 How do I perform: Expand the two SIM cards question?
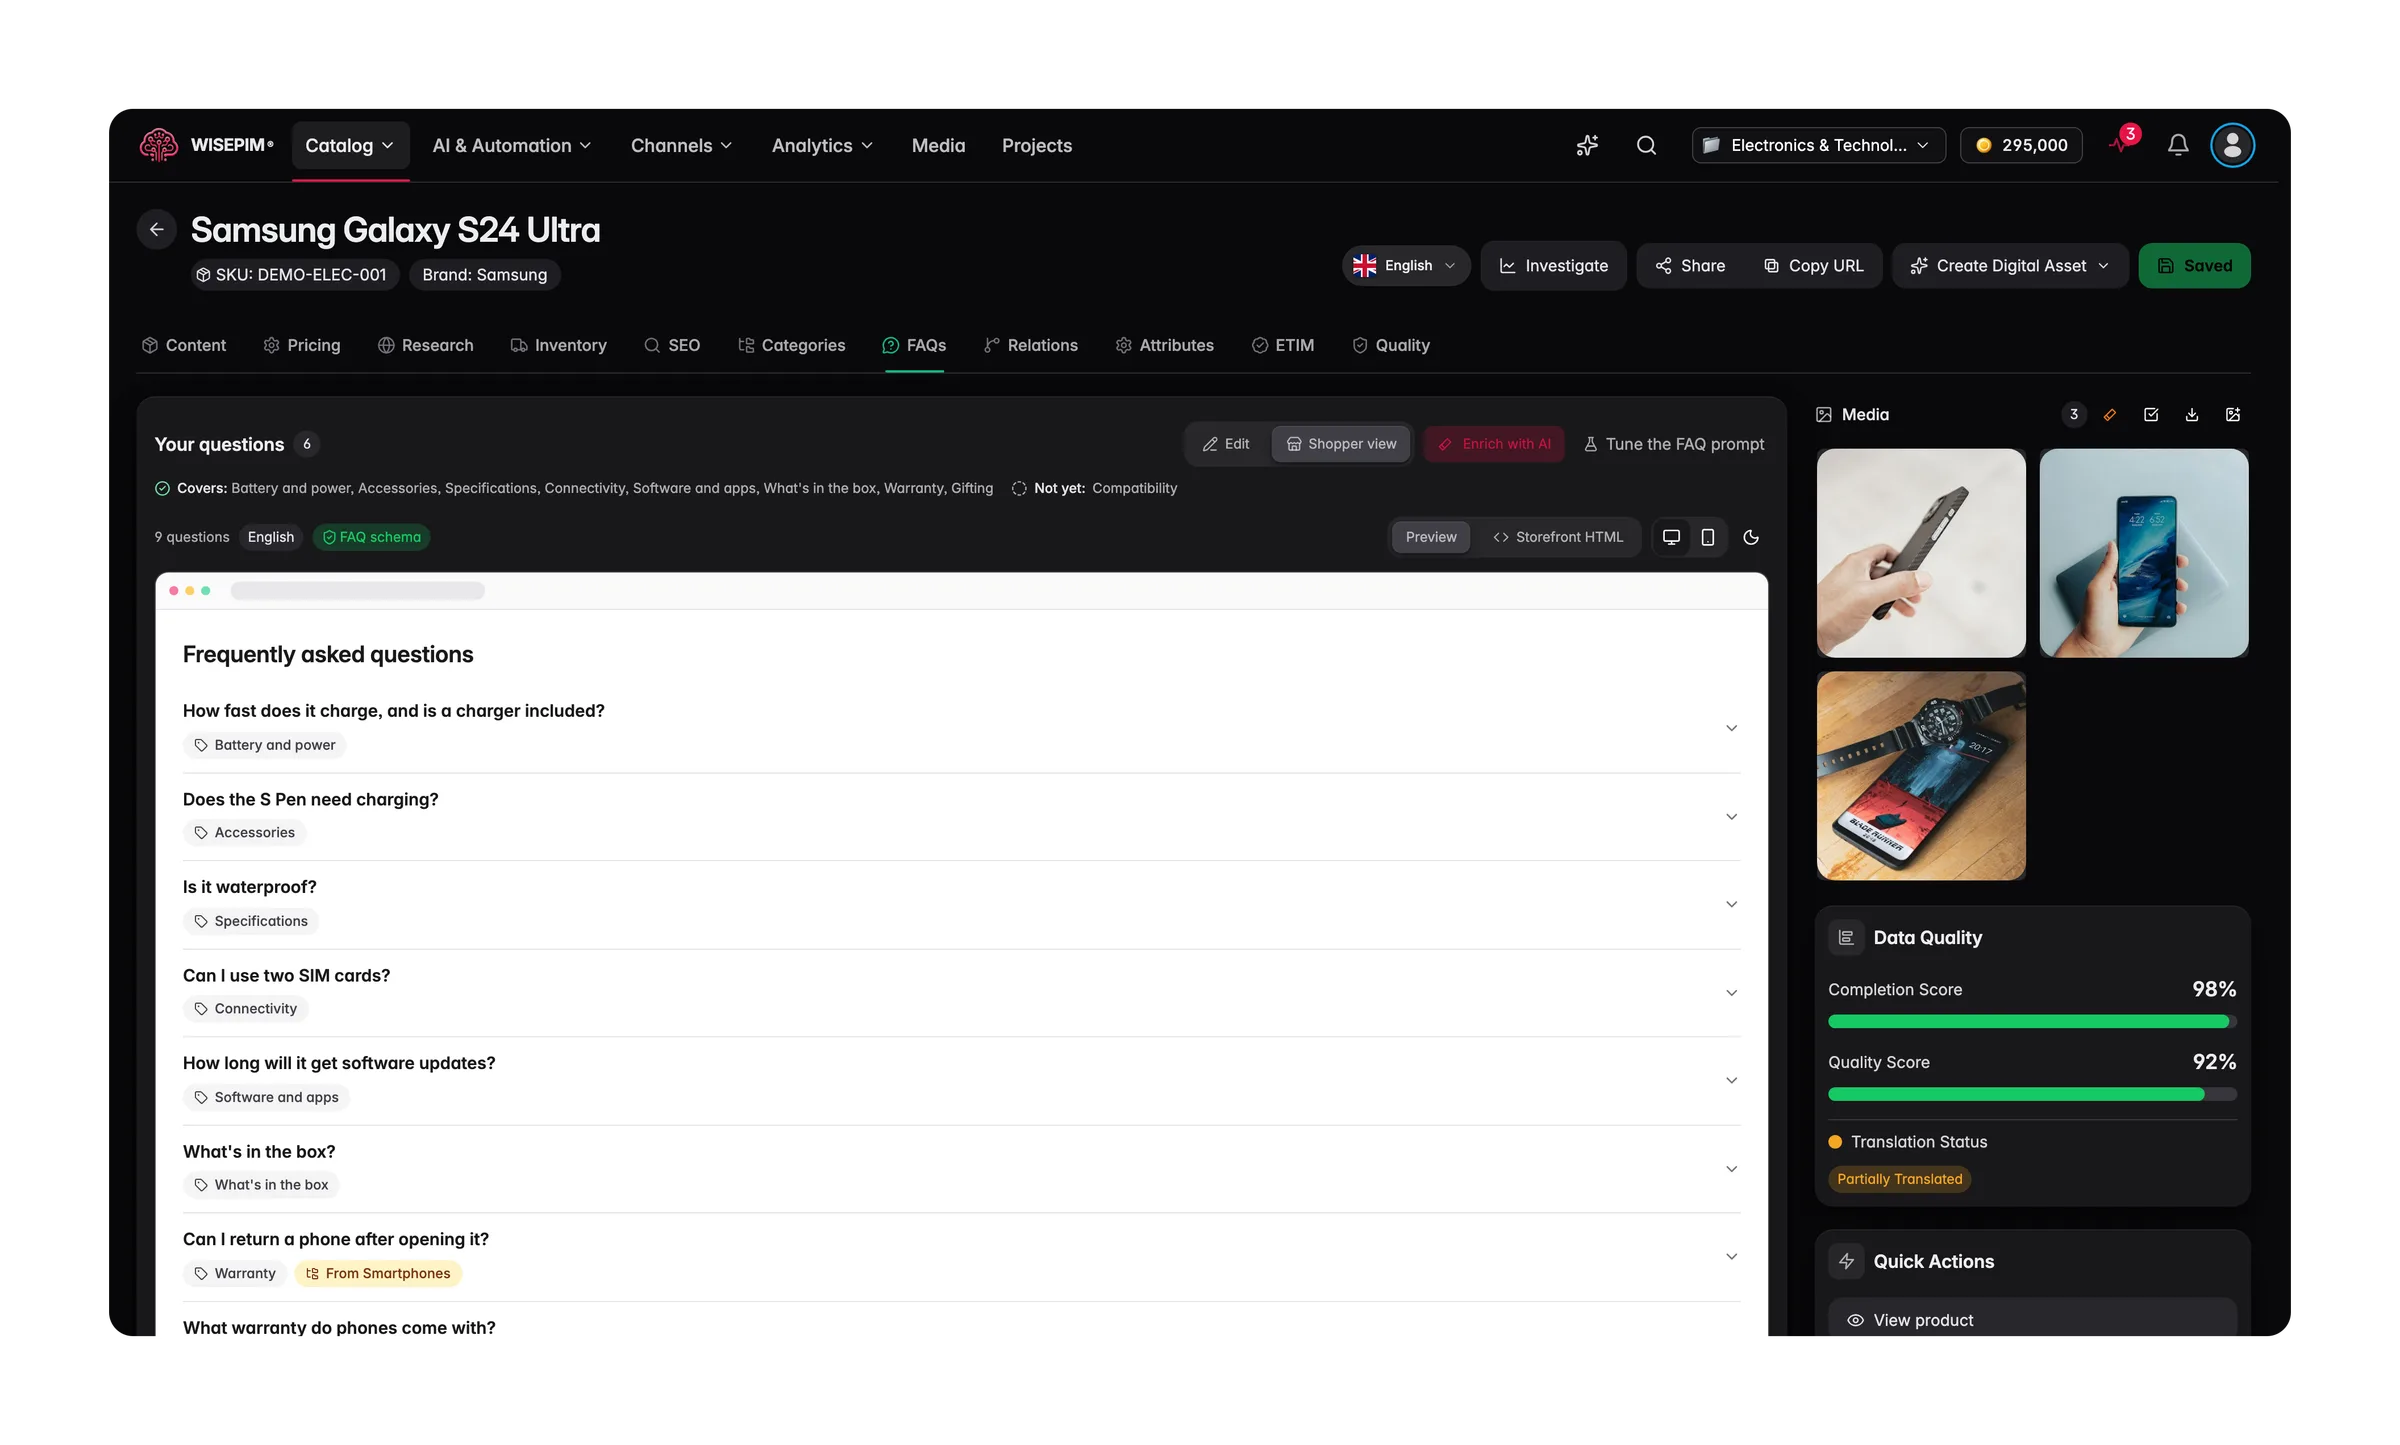(961, 993)
